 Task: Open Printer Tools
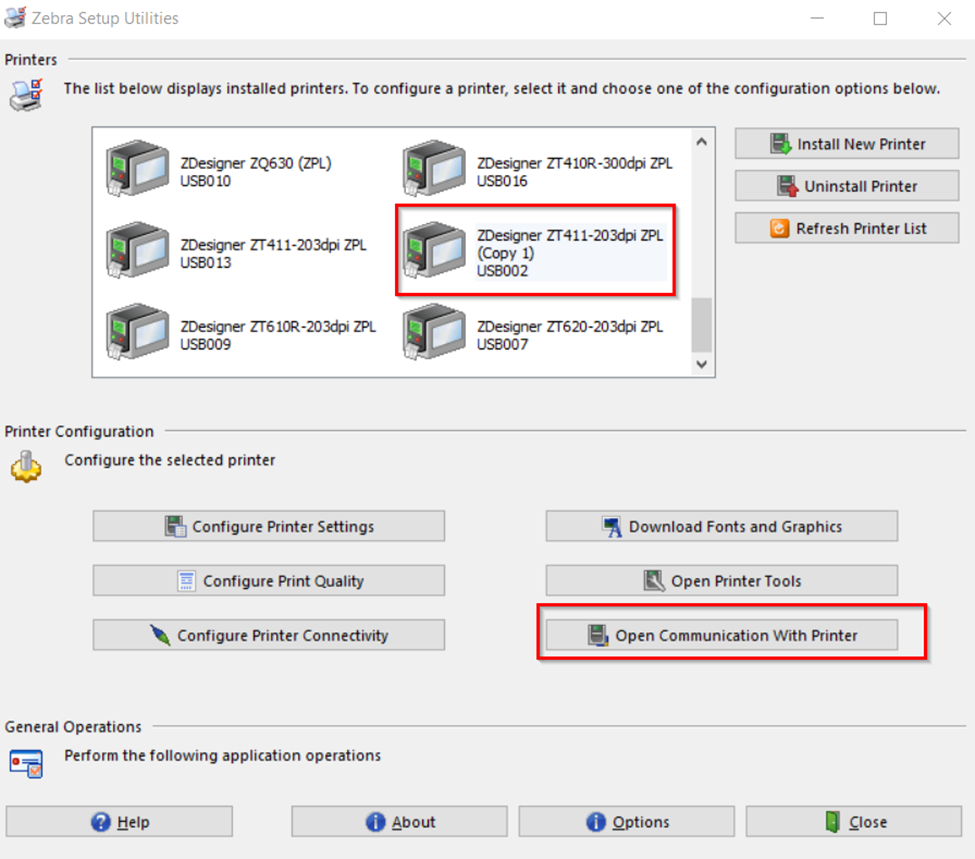click(721, 581)
